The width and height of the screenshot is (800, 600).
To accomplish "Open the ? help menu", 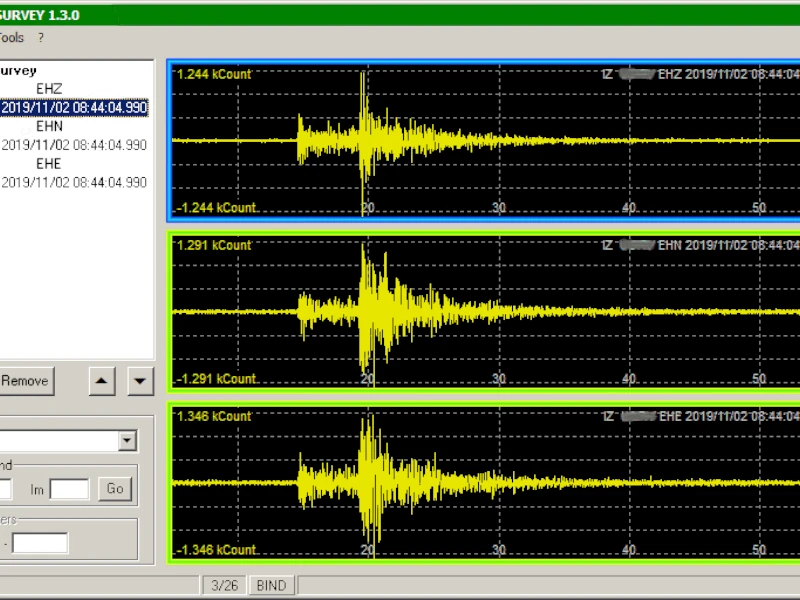I will click(38, 37).
